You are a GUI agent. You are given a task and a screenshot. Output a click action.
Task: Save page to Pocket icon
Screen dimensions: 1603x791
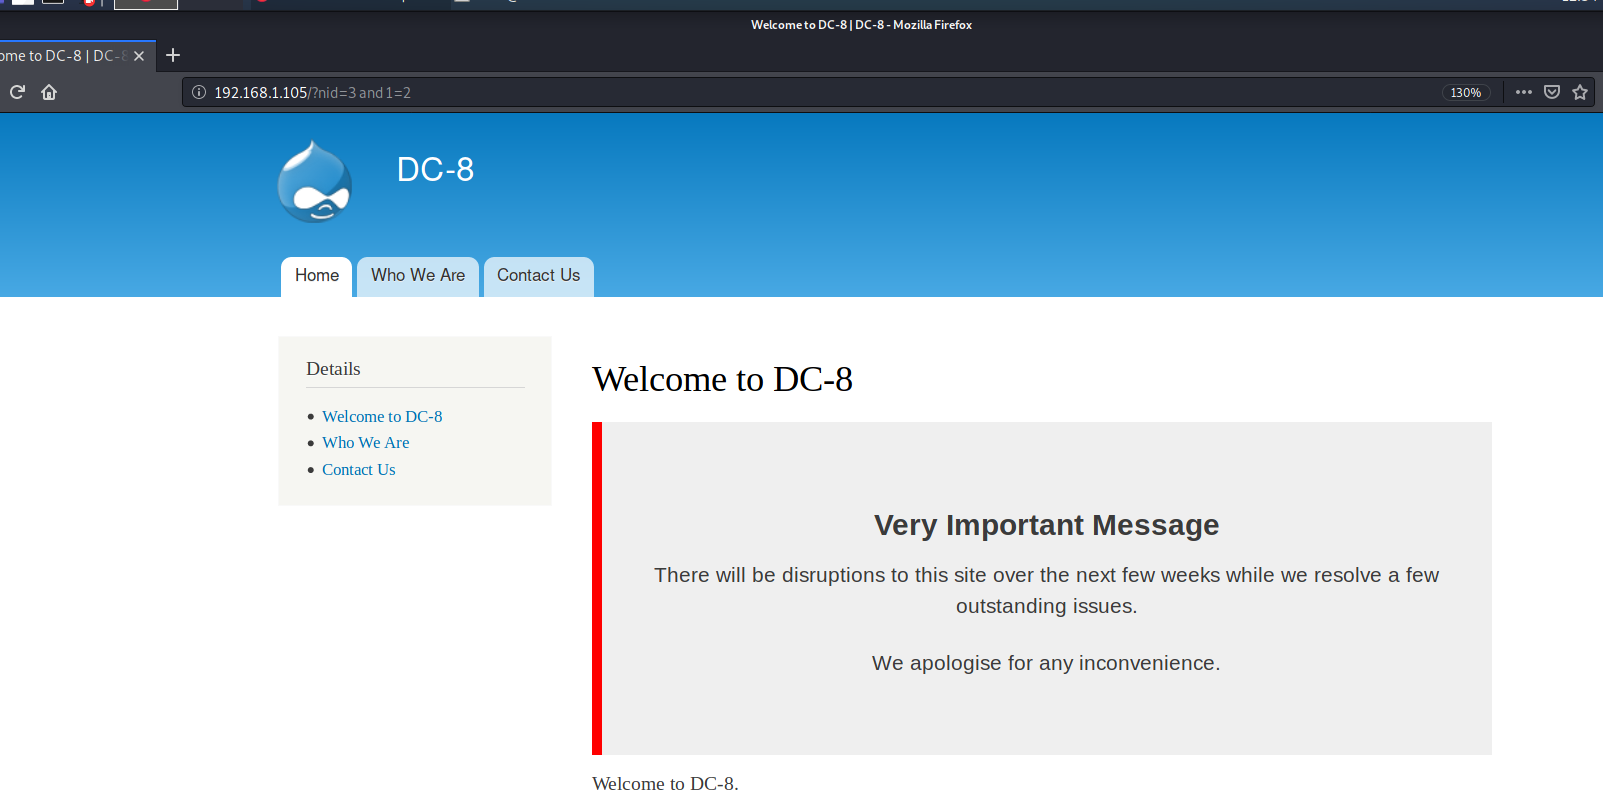point(1552,92)
